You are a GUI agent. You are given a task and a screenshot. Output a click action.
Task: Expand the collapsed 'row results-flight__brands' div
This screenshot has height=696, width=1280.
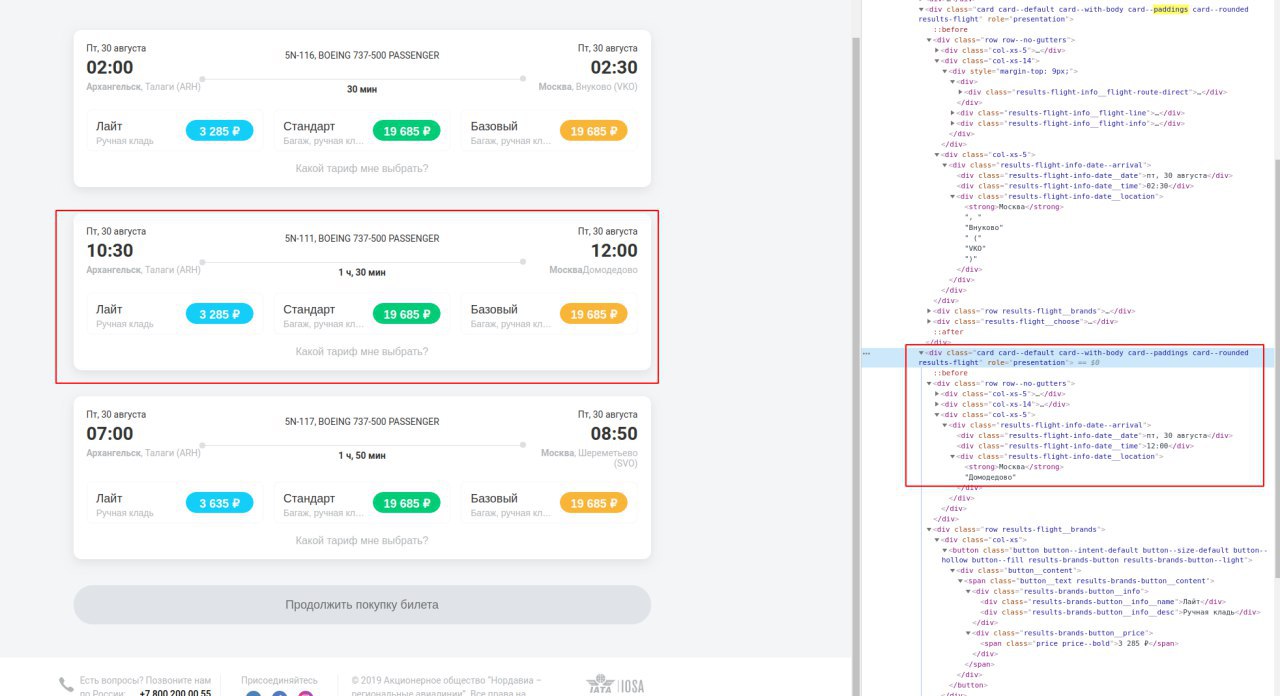coord(930,311)
